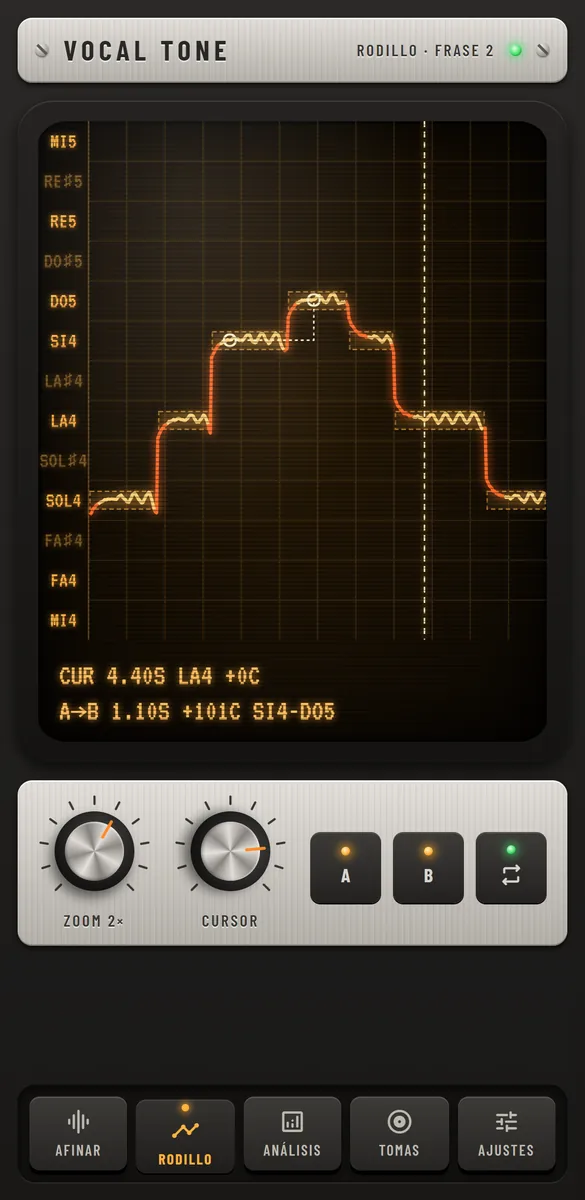Select the FA4 pitch label

[x=63, y=580]
